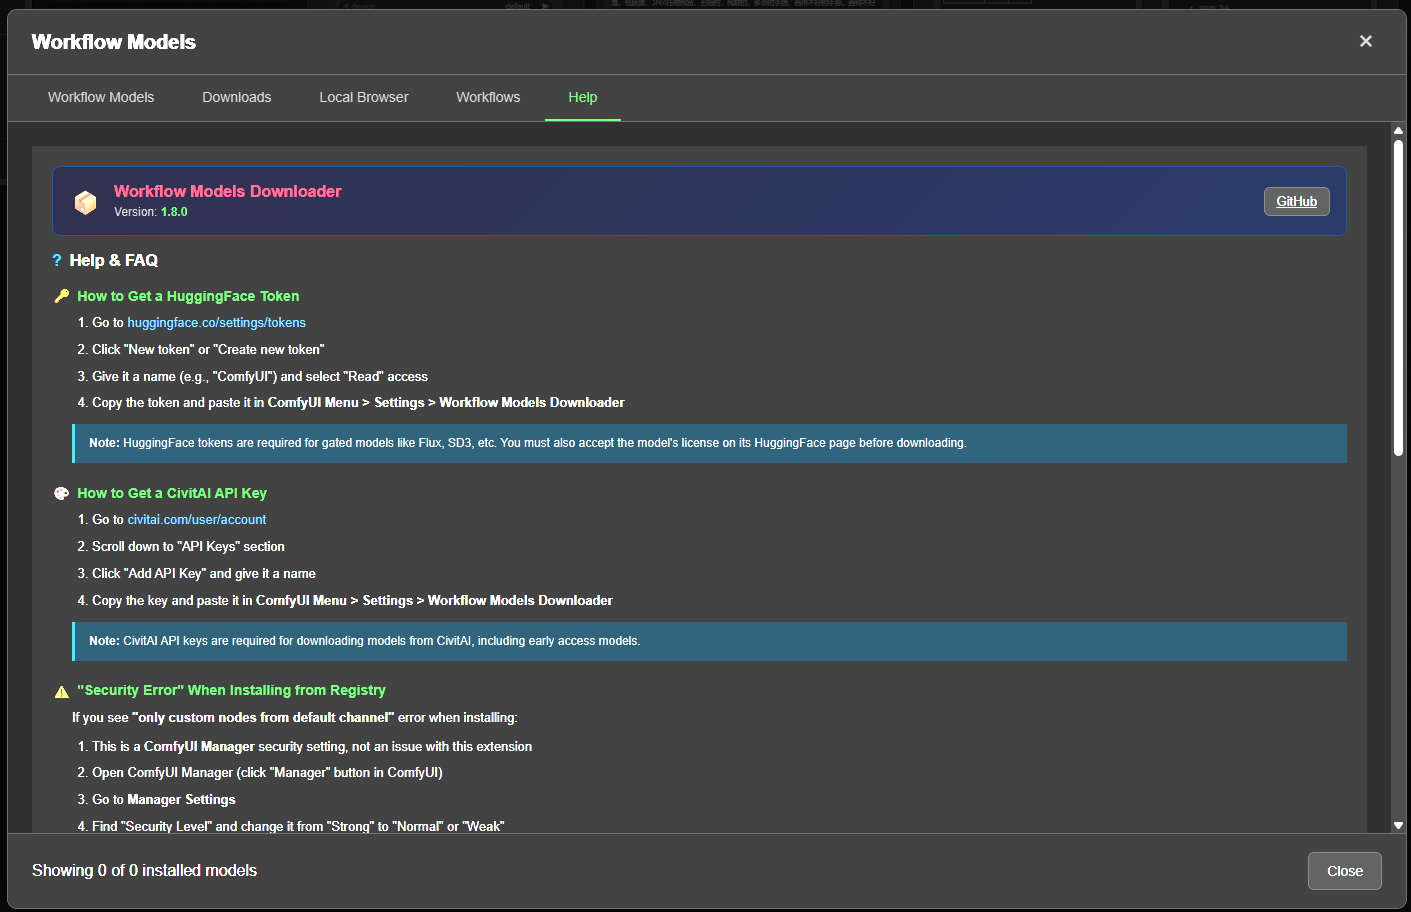The image size is (1411, 912).
Task: Click the vertical scrollbar thumb
Action: point(1398,298)
